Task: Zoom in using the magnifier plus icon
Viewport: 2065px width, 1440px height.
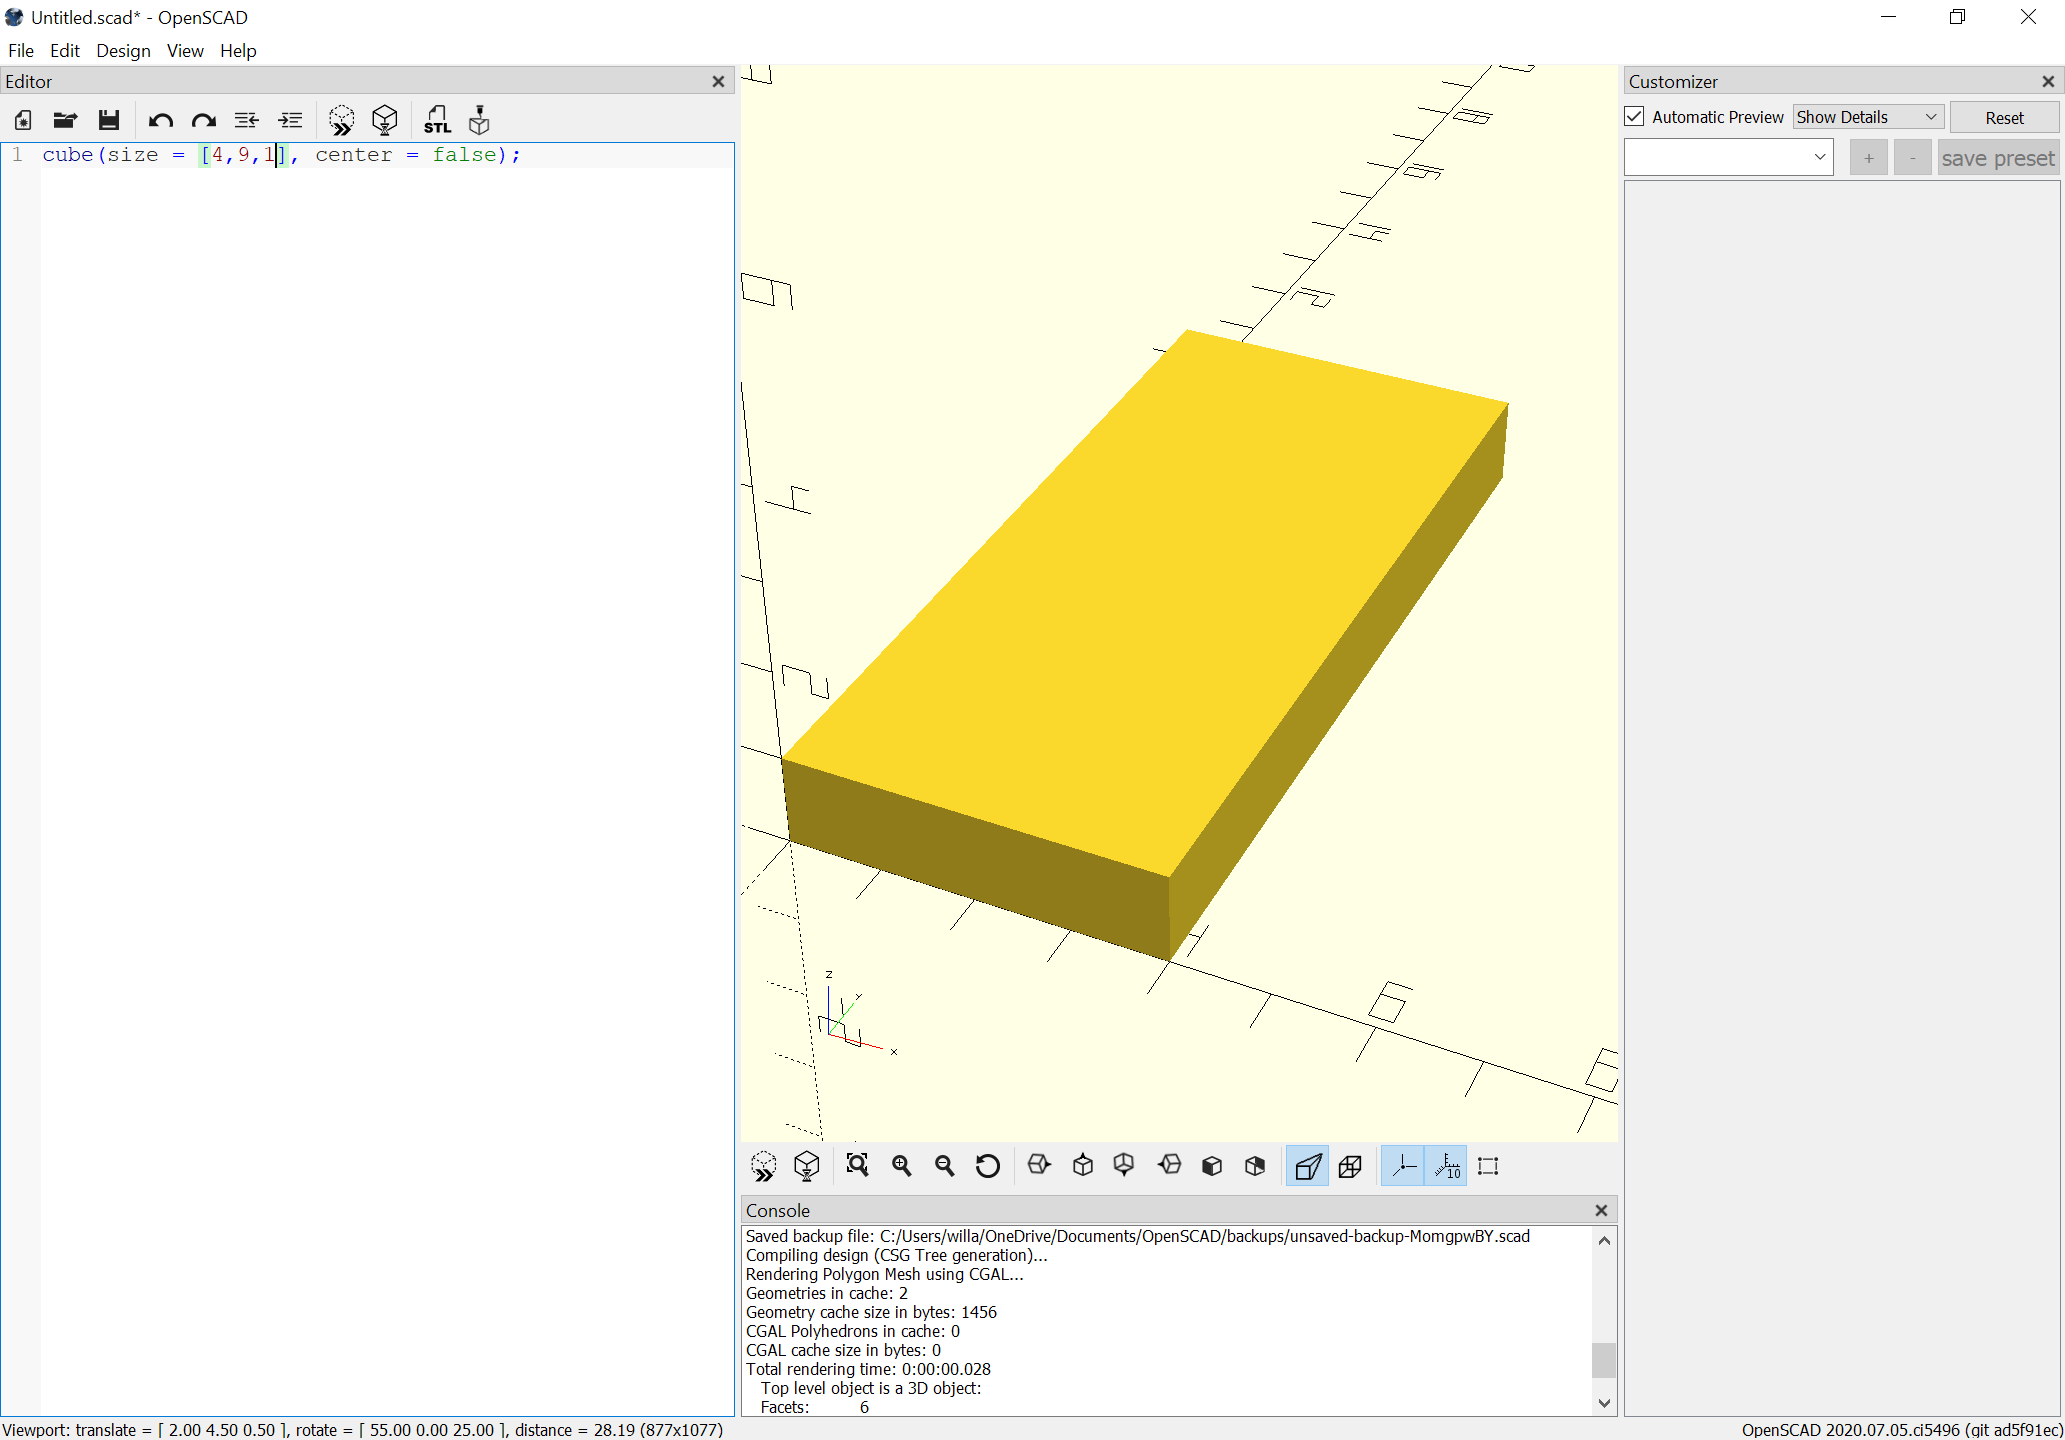Action: [901, 1165]
